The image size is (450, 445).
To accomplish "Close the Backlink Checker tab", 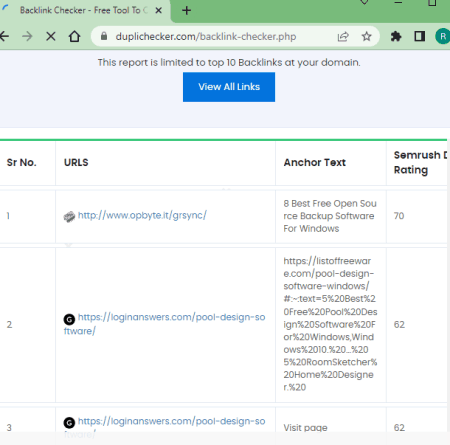I will tap(159, 10).
